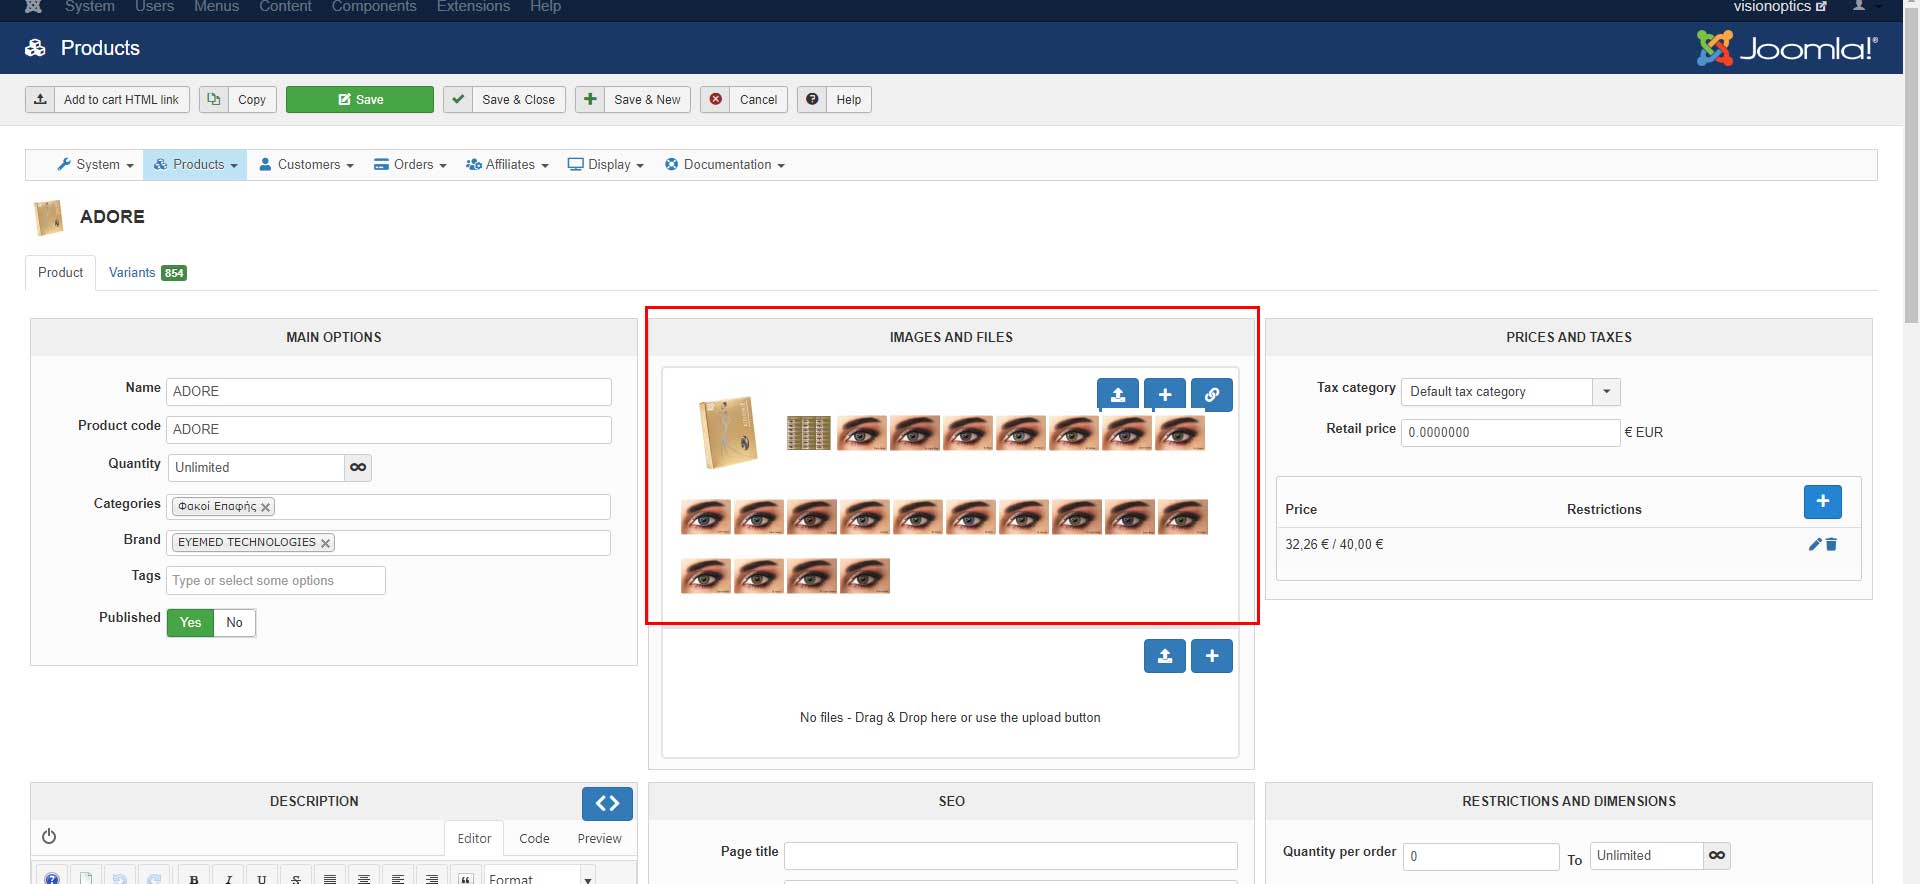Edit the 32,26 € price with the pencil
Viewport: 1920px width, 884px height.
click(x=1815, y=544)
